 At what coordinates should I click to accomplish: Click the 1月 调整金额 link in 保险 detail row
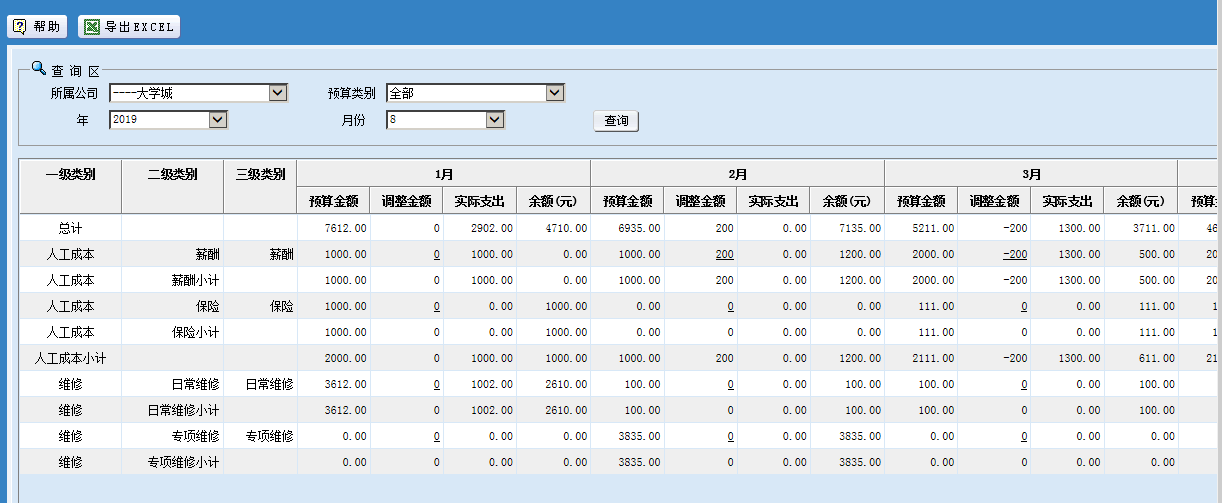(437, 306)
